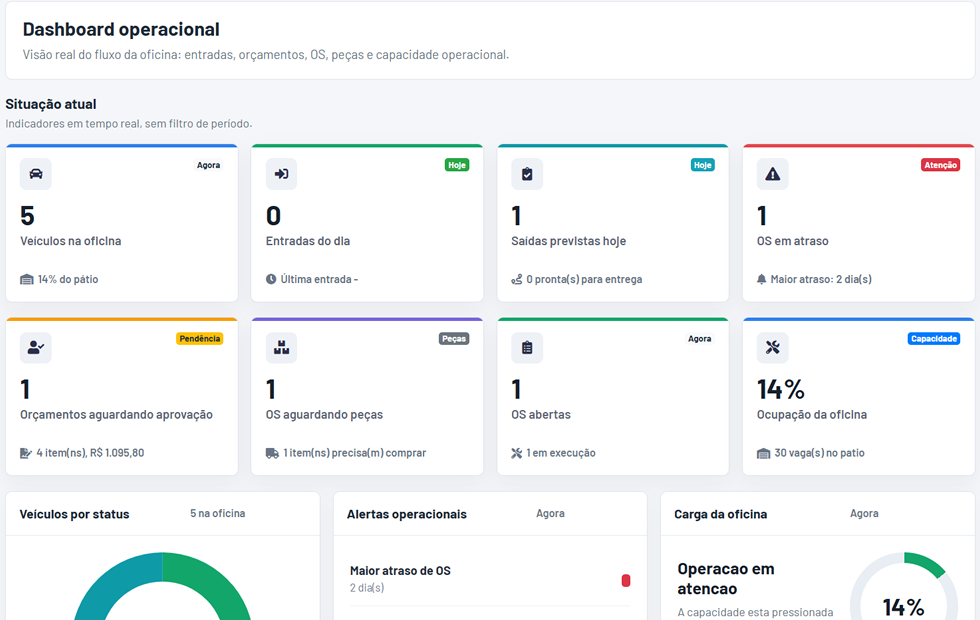Open the Maior atraso de OS alert row
The image size is (980, 620).
coord(490,579)
